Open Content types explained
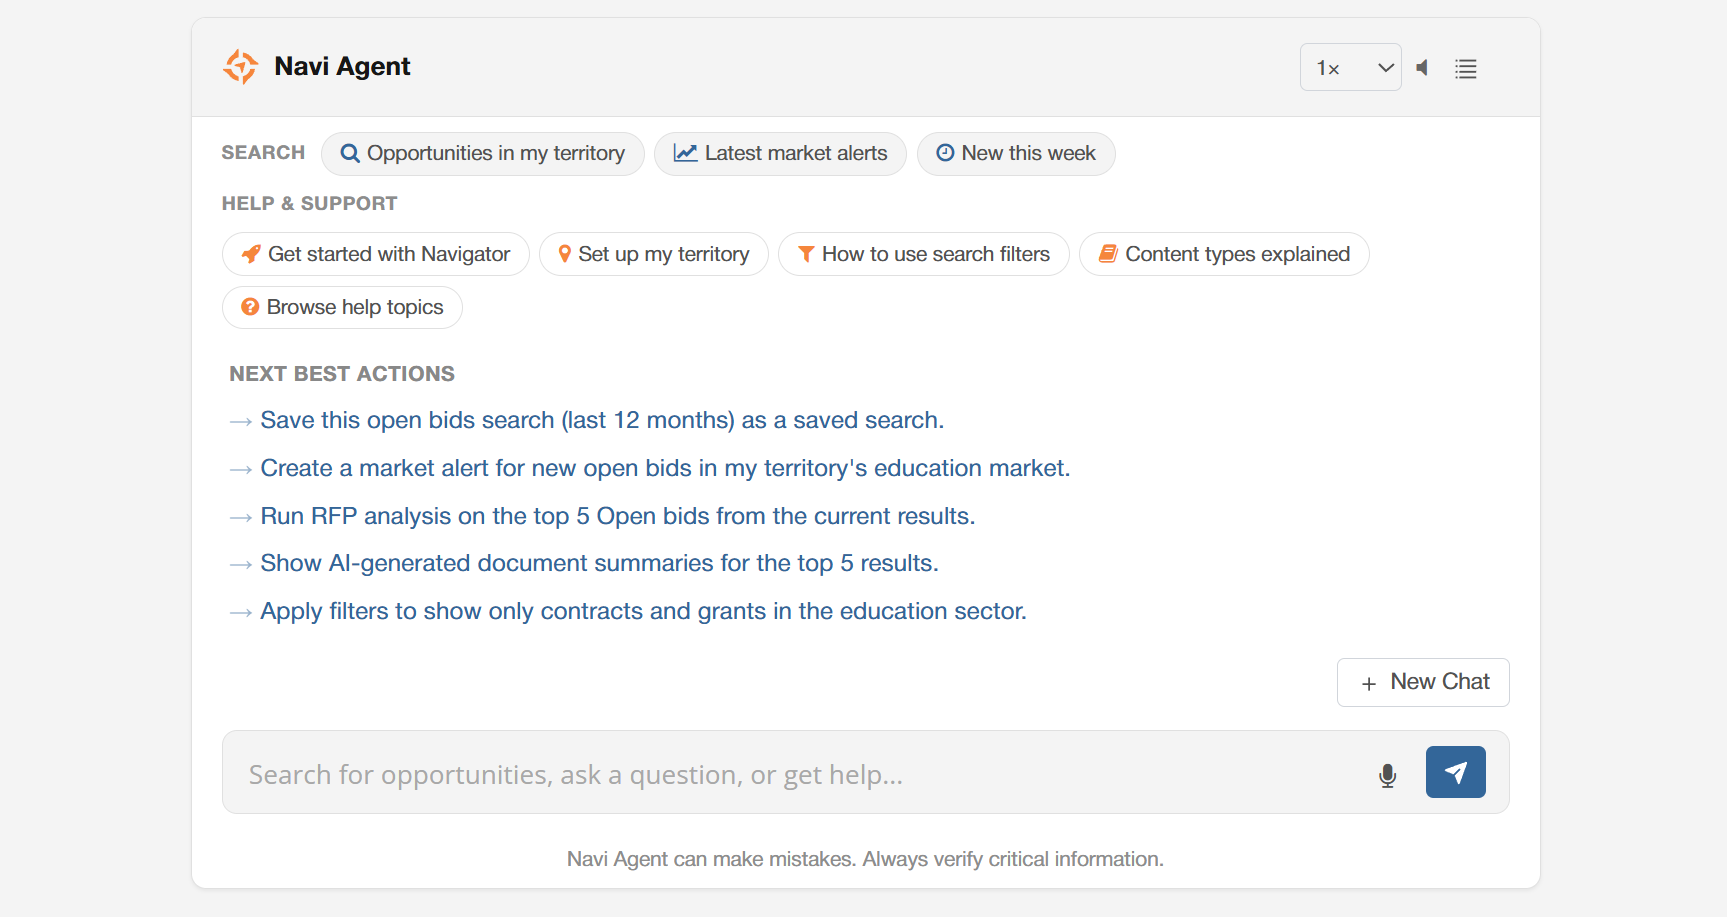The image size is (1727, 917). click(x=1224, y=255)
